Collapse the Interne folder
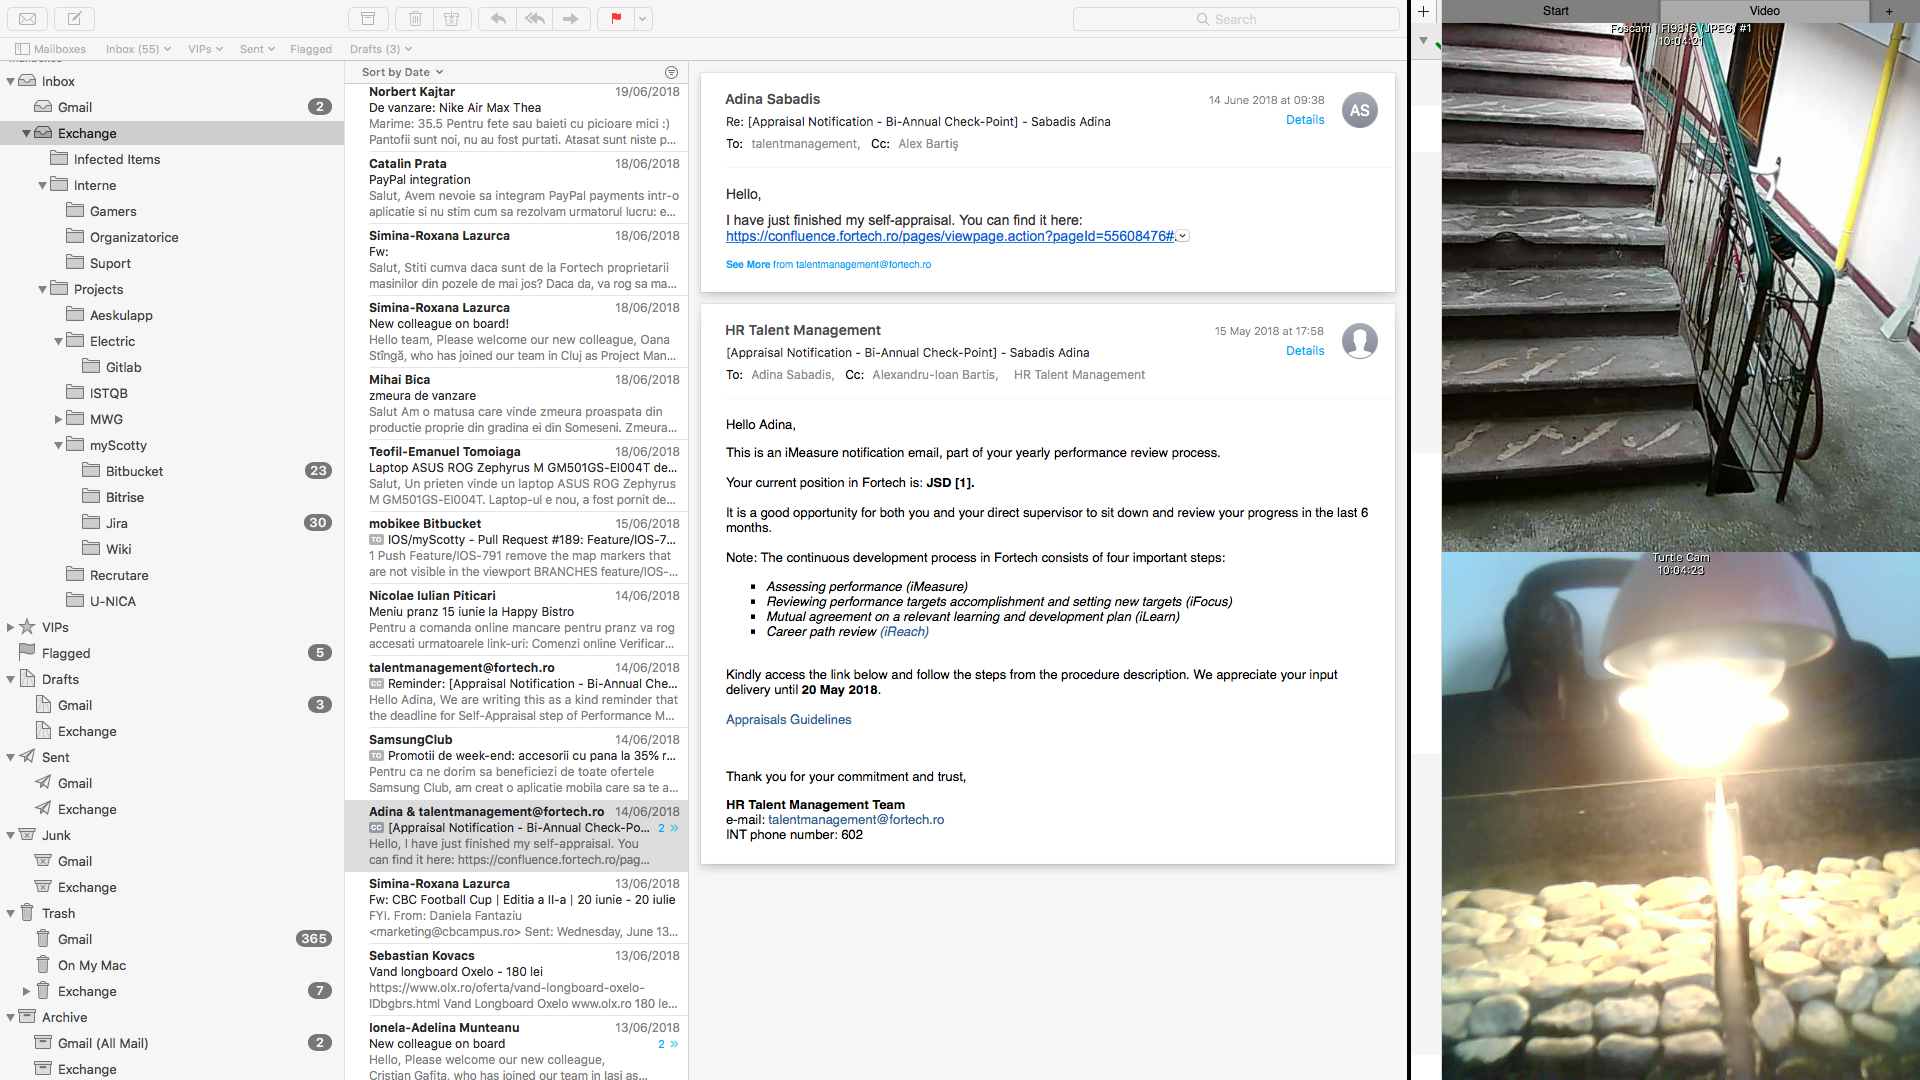 pyautogui.click(x=43, y=186)
